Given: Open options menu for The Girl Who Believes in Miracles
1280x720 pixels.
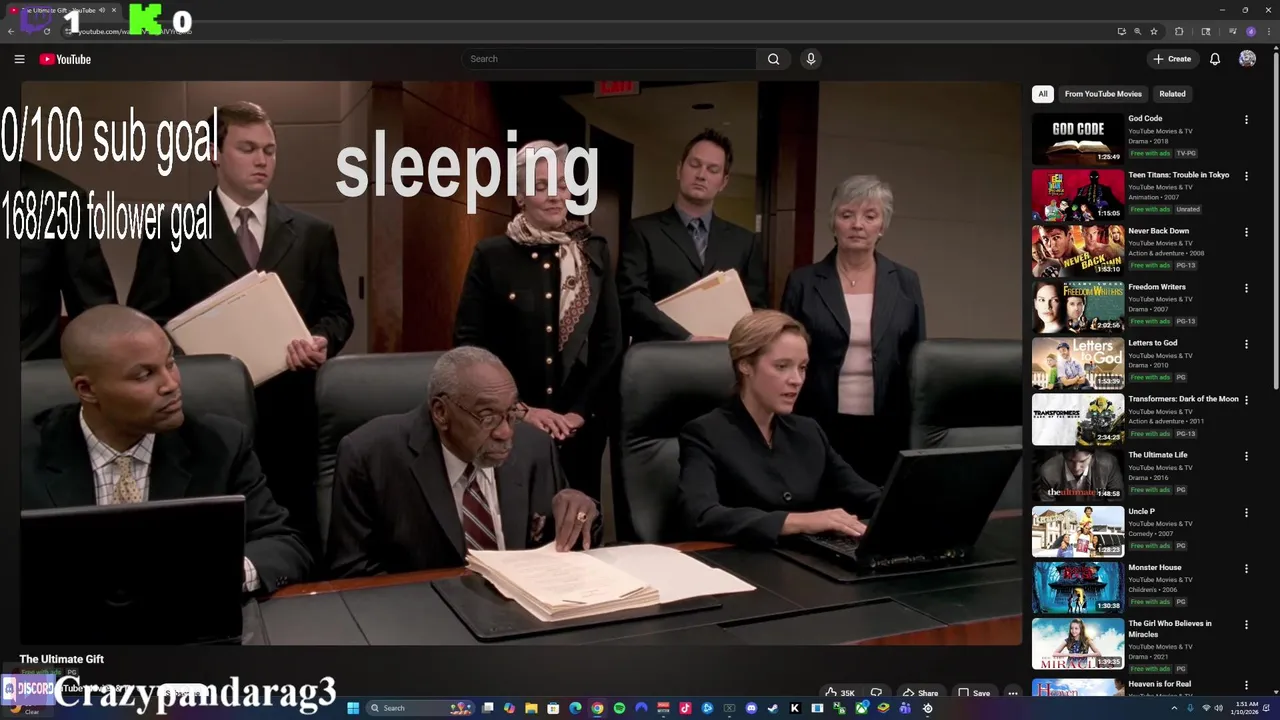Looking at the screenshot, I should coord(1246,624).
